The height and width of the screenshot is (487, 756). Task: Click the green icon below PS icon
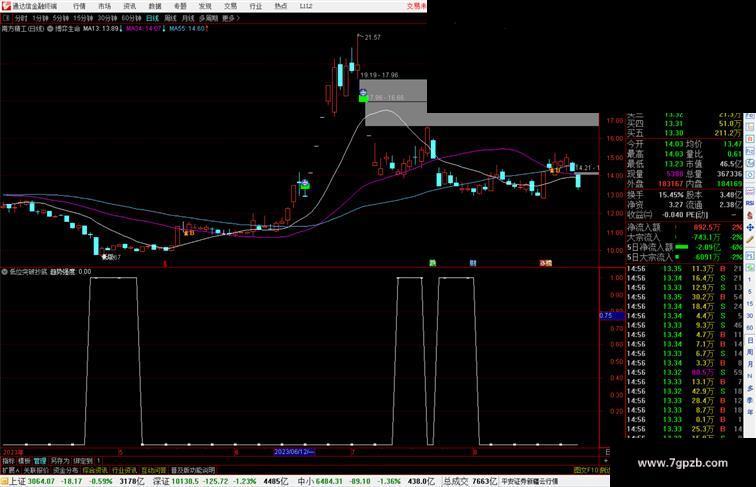click(750, 267)
